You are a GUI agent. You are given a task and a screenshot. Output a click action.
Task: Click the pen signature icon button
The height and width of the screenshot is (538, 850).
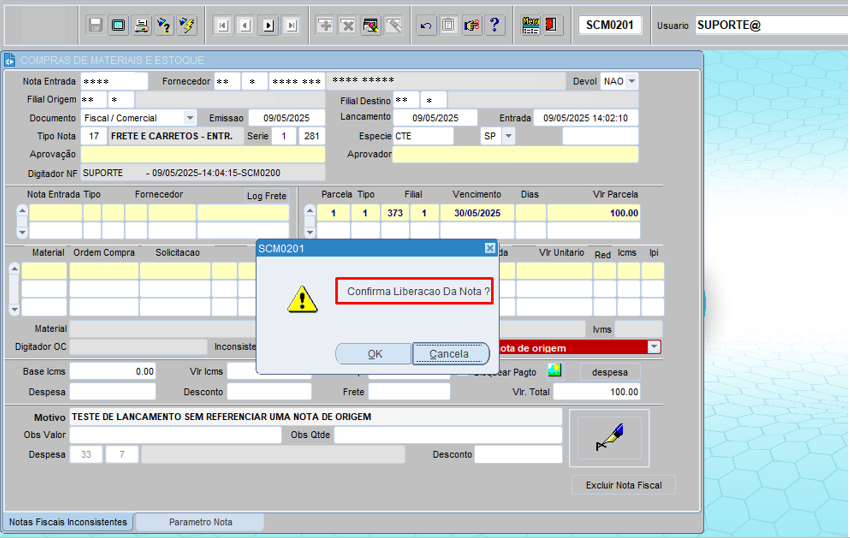[x=608, y=436]
